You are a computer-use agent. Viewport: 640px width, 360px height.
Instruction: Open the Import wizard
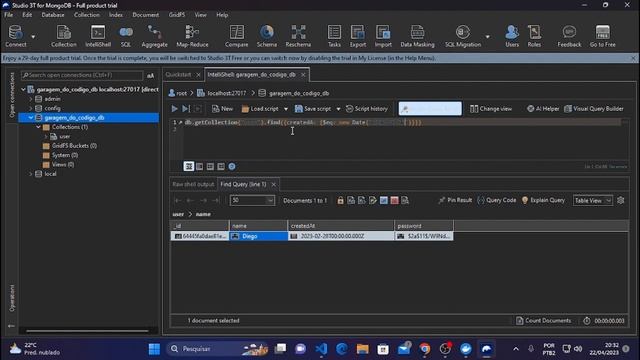click(x=383, y=36)
